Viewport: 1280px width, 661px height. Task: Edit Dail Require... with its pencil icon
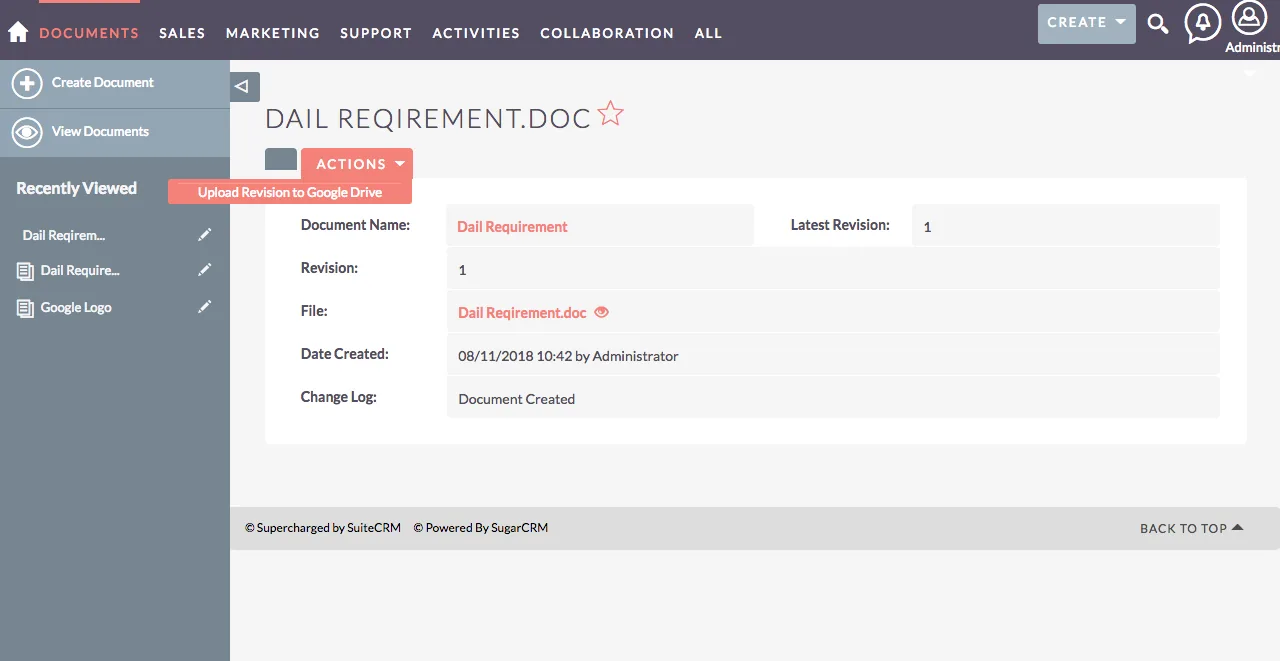tap(205, 270)
